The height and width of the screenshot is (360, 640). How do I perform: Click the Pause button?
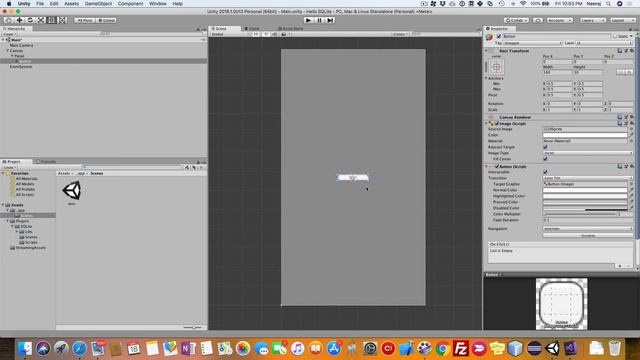click(x=320, y=20)
